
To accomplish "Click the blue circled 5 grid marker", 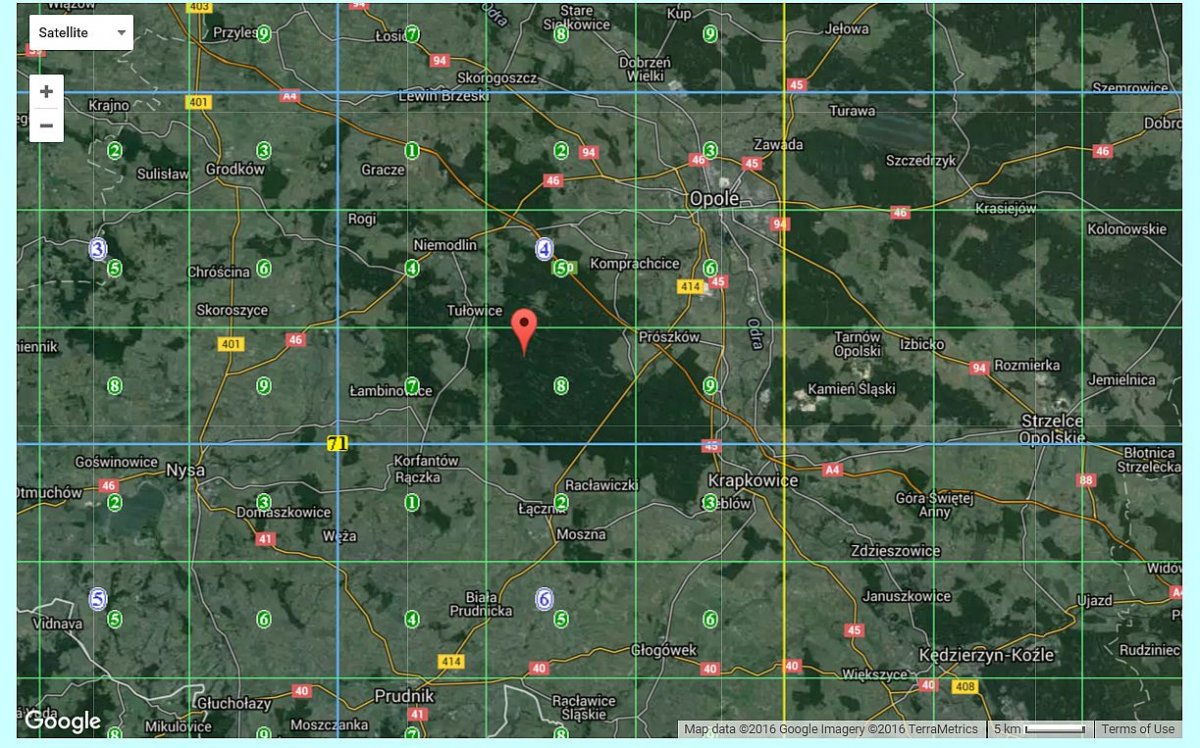I will 98,599.
